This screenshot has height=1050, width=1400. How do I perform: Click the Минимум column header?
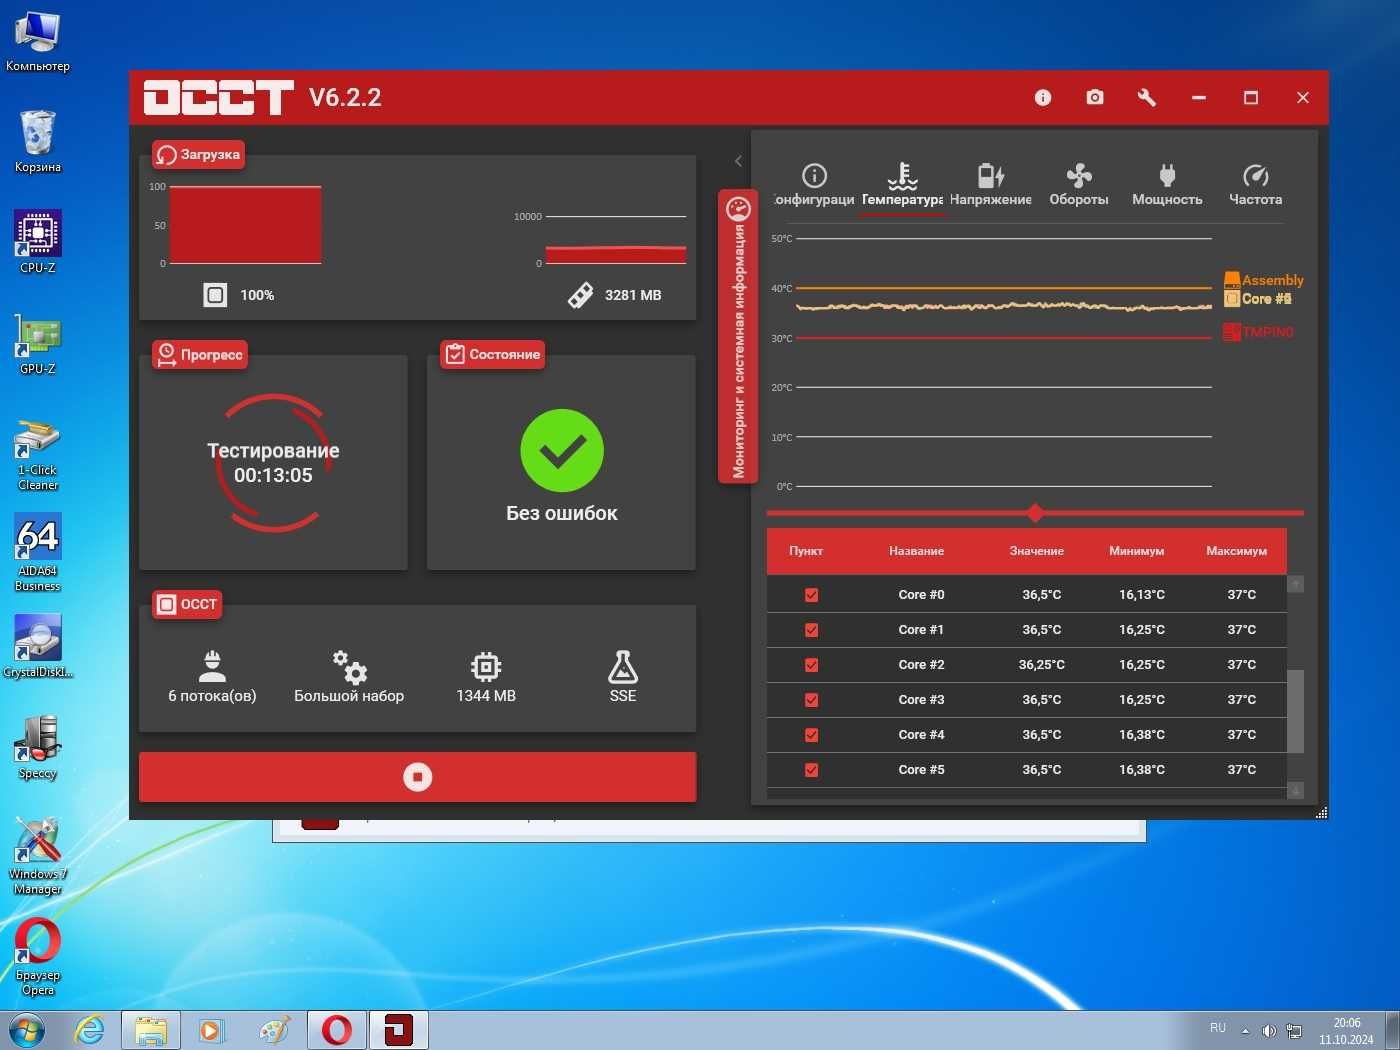click(1136, 551)
